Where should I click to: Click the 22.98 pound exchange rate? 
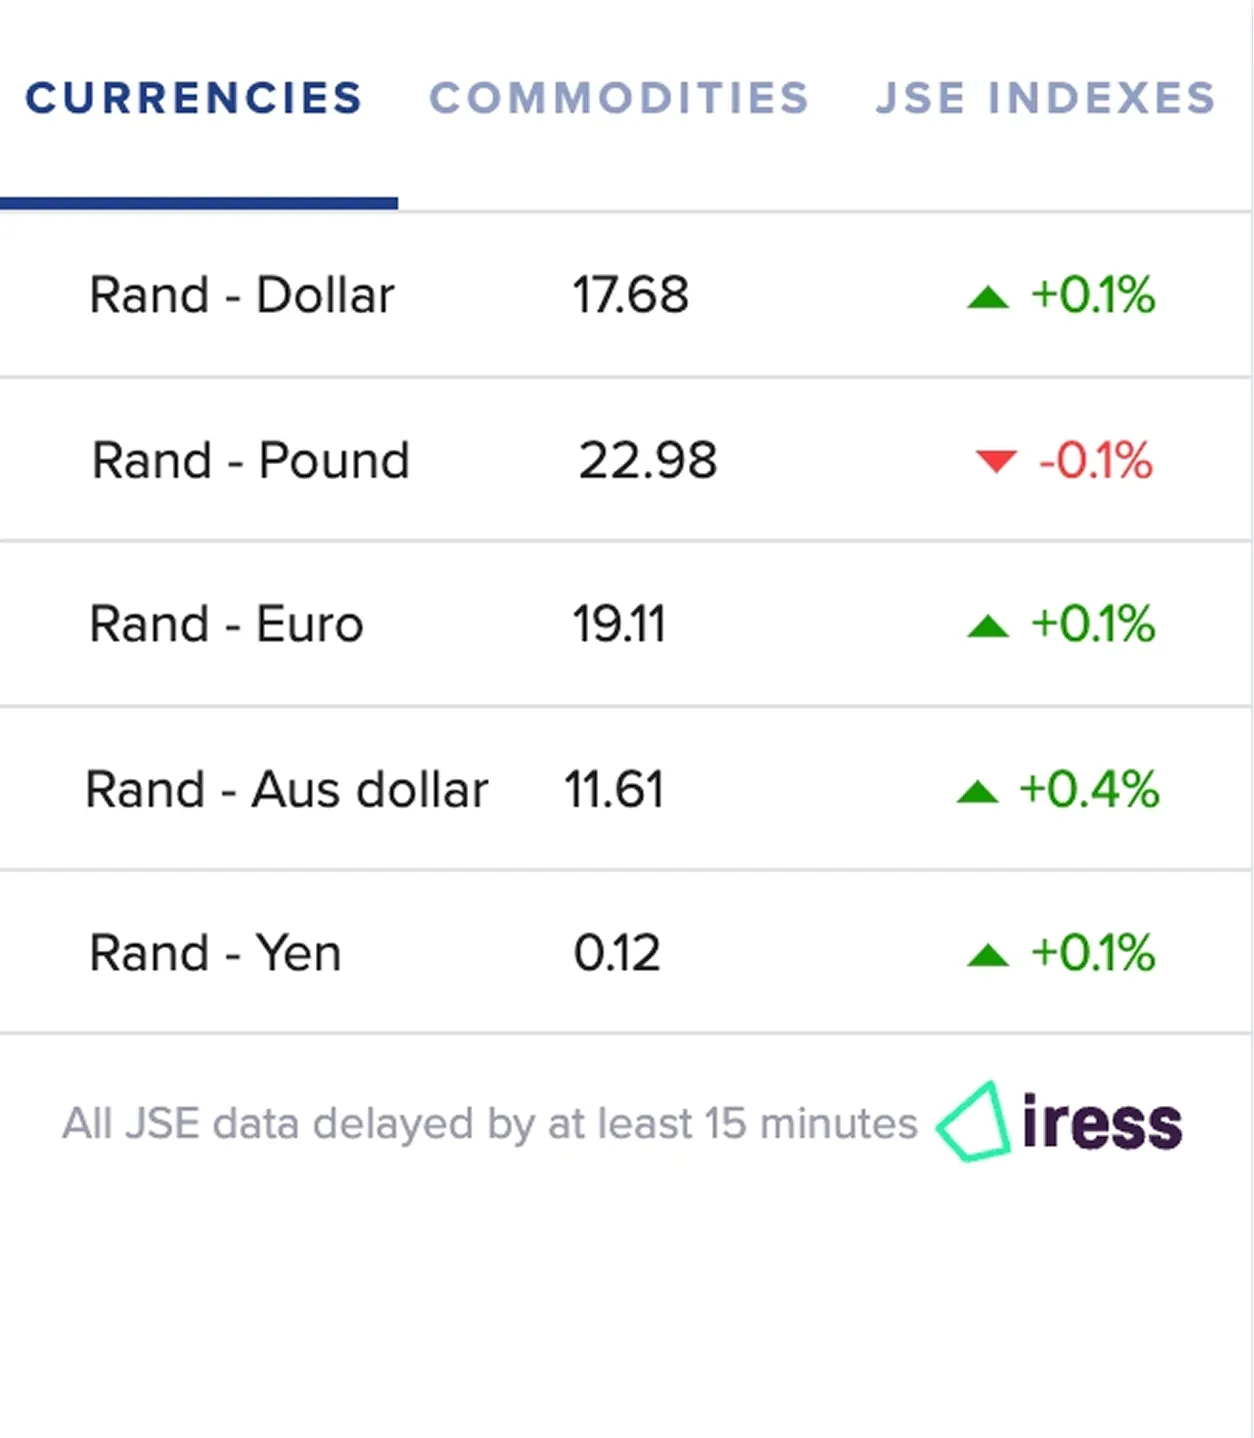[x=648, y=461]
